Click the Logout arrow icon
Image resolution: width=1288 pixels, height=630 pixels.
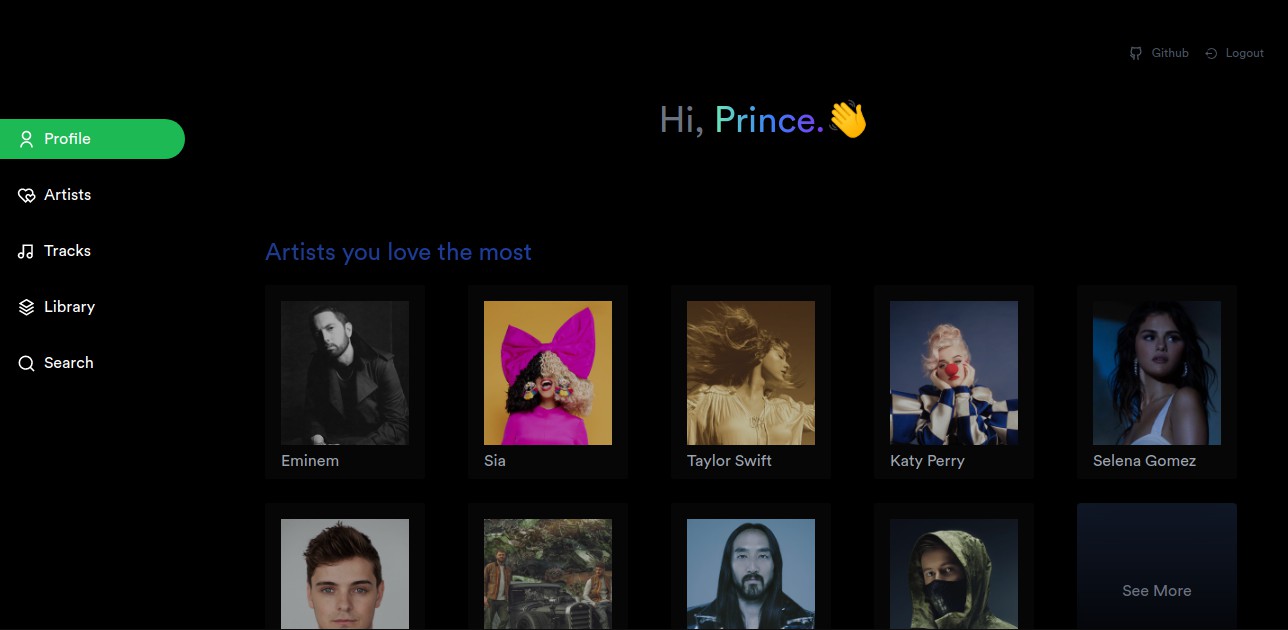click(1210, 53)
